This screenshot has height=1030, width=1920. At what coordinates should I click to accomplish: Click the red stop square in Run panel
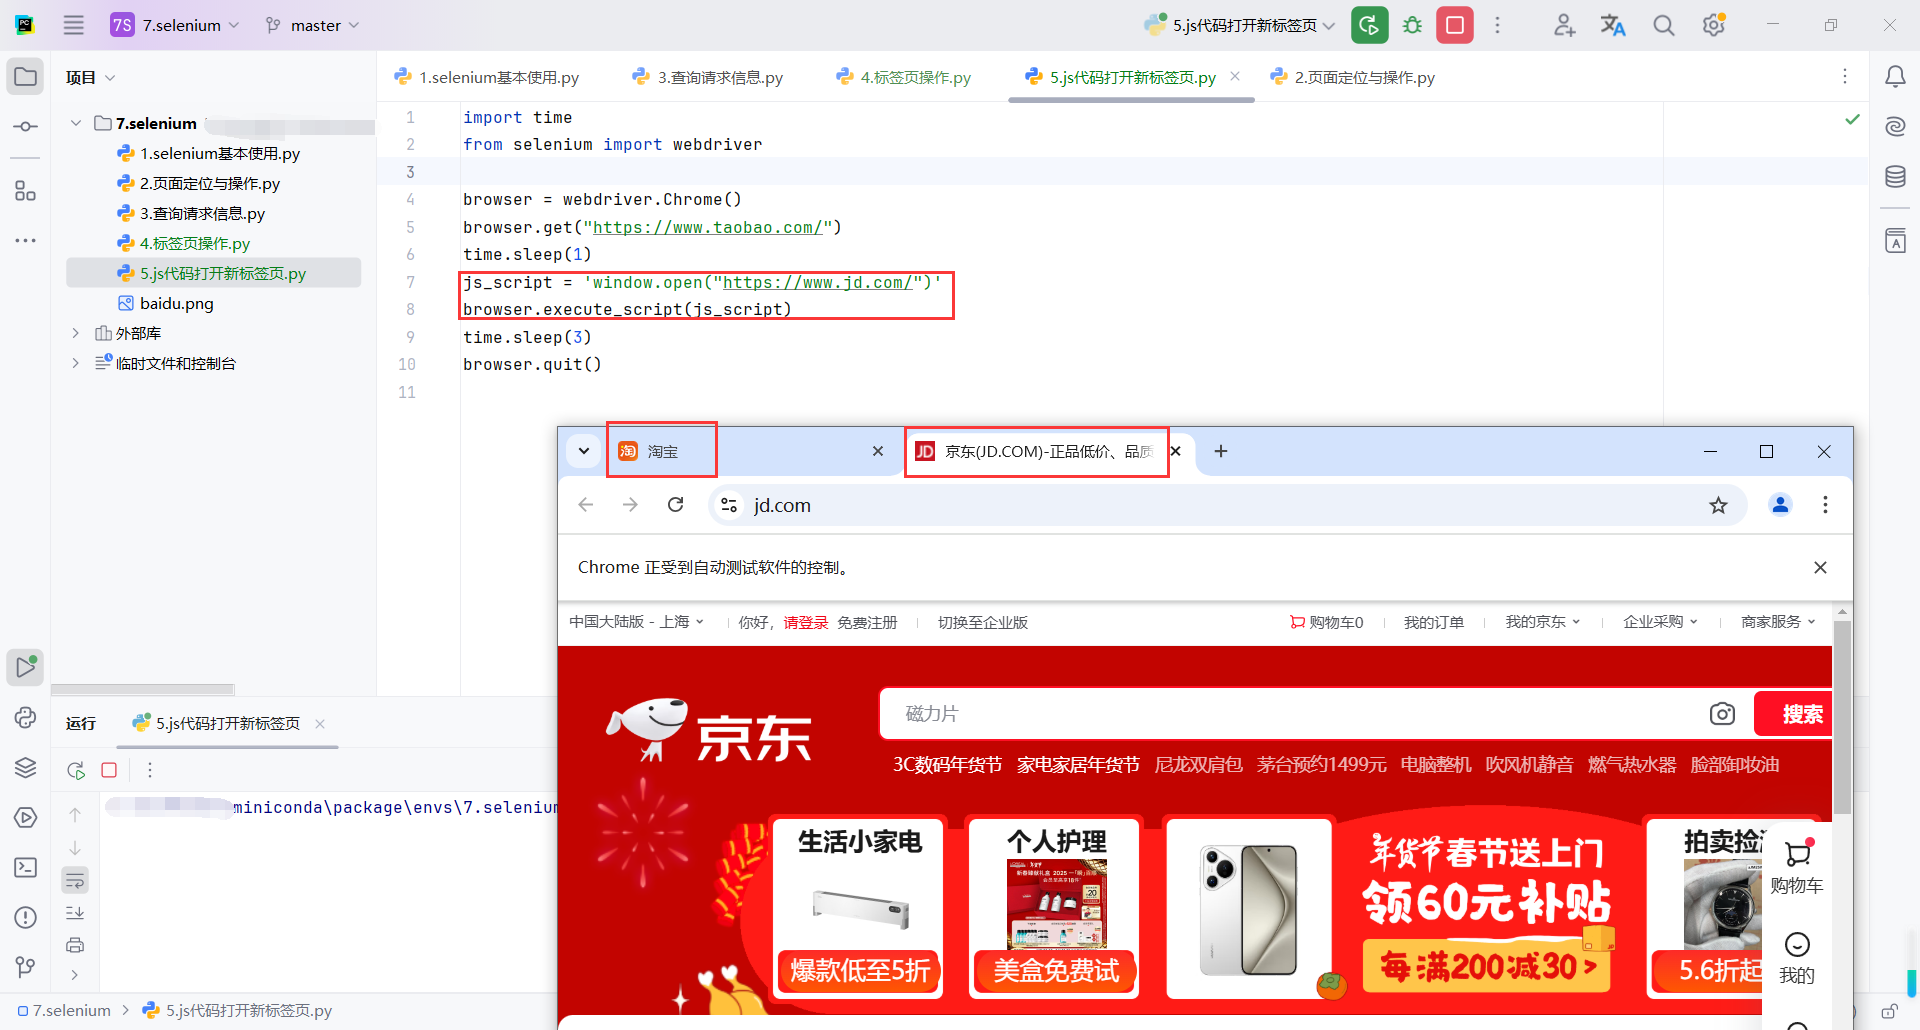coord(109,770)
